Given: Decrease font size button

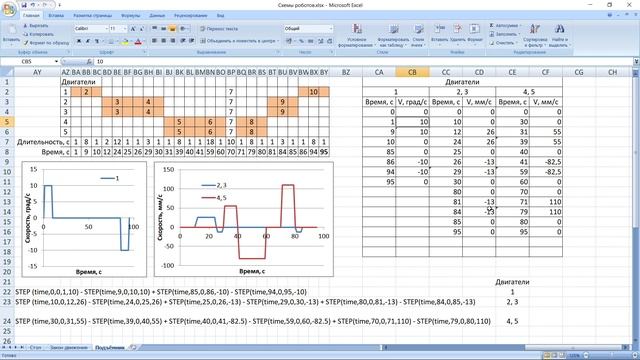Looking at the screenshot, I should tap(141, 29).
